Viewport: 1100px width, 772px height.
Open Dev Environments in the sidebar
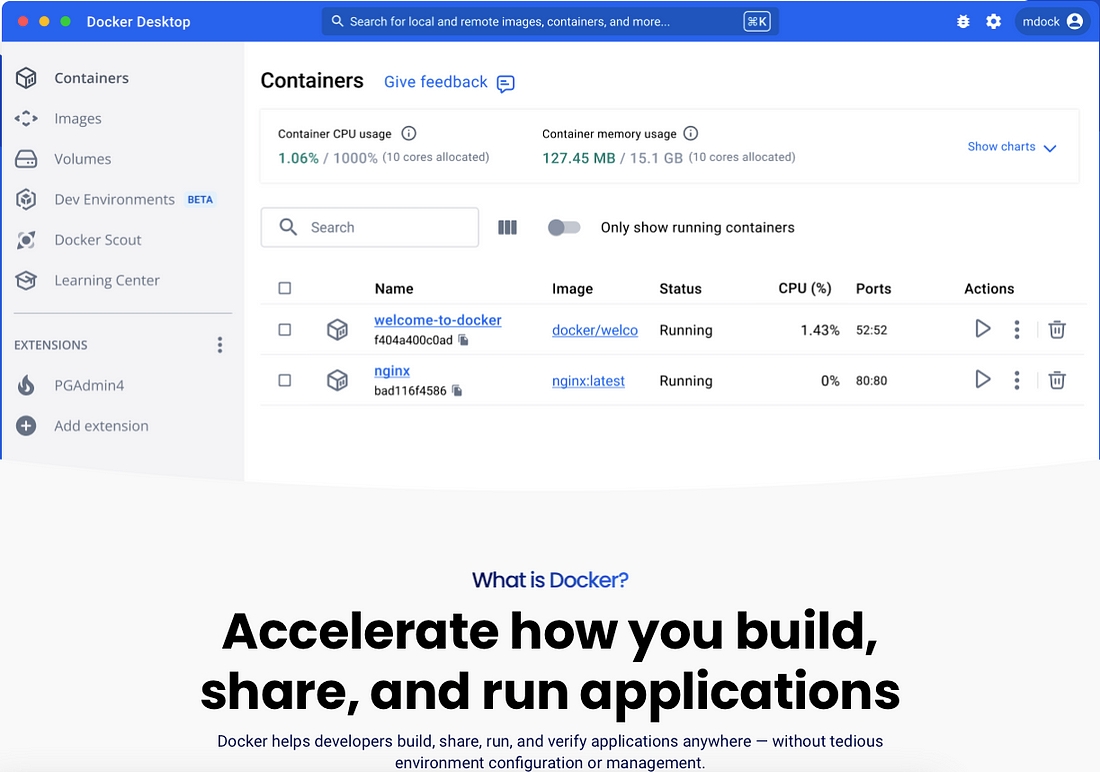point(114,200)
